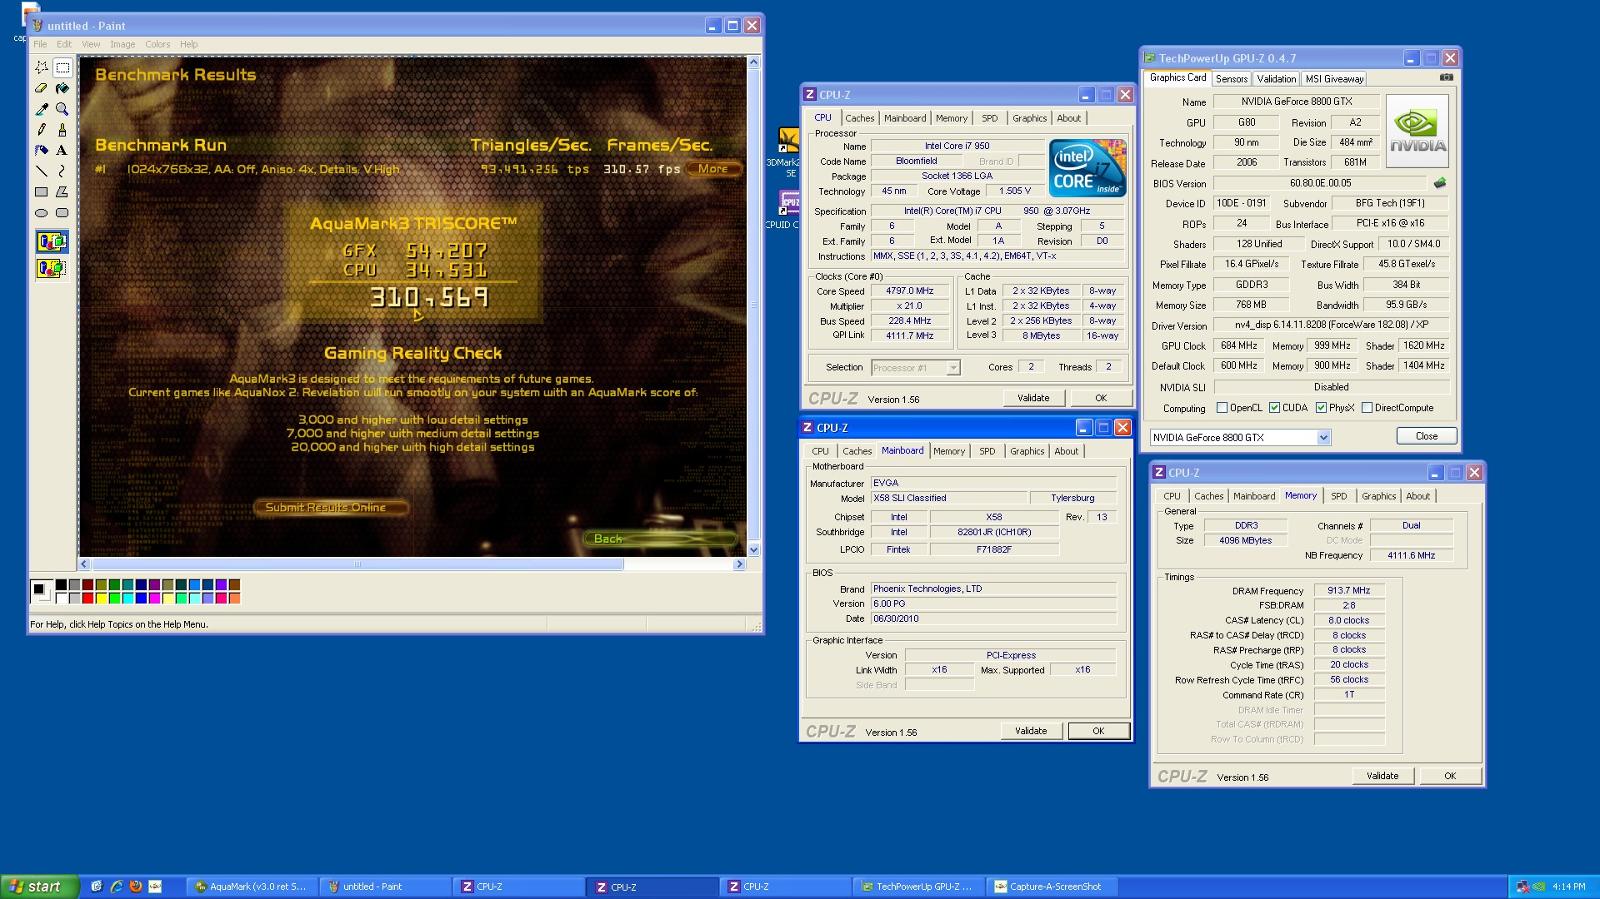
Task: Click the BIOS save chip icon in GPU-Z
Action: (x=1440, y=183)
